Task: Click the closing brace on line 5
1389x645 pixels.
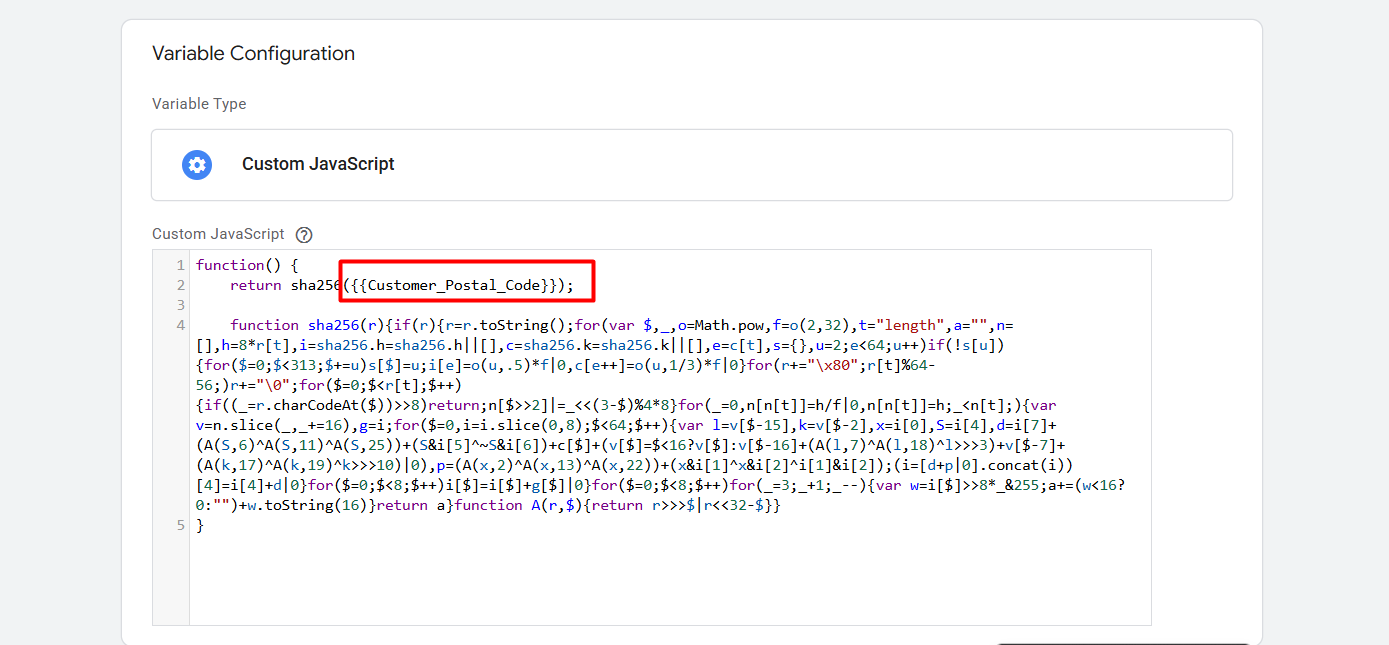Action: coord(200,525)
